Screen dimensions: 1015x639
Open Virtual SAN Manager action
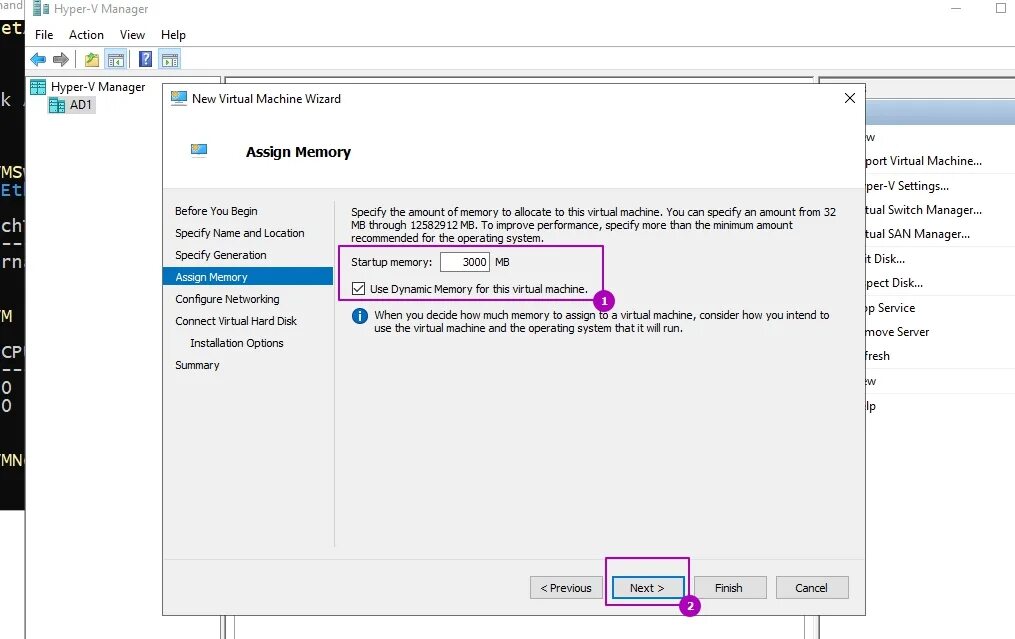click(918, 234)
